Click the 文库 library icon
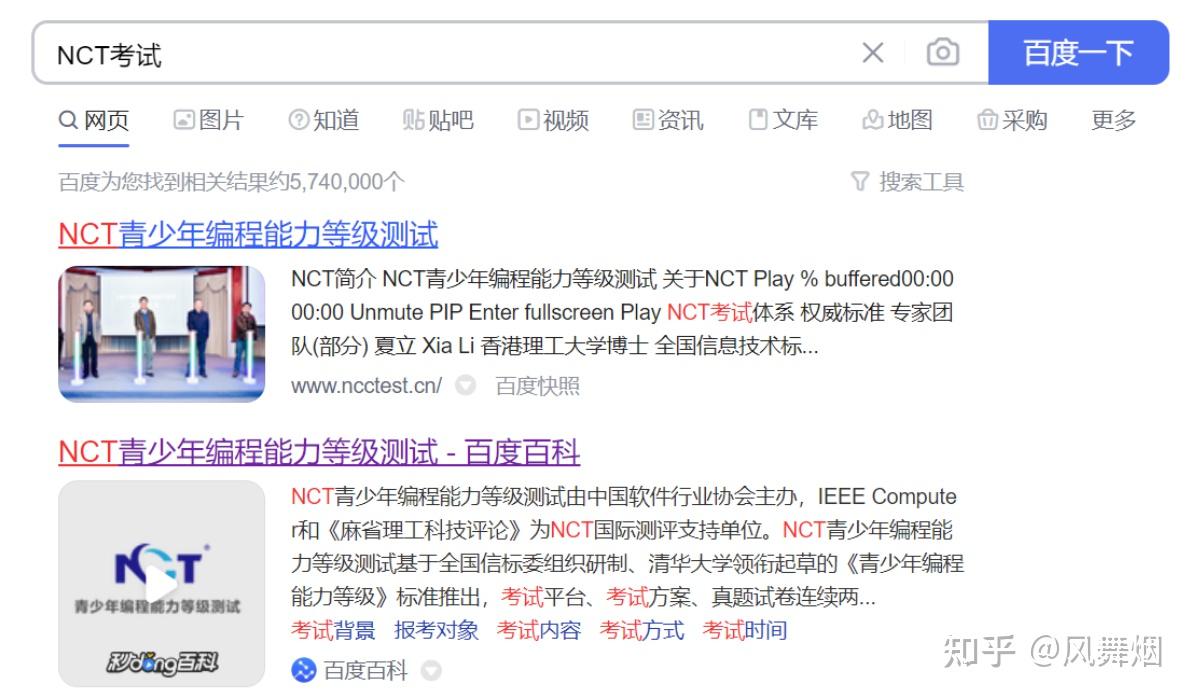The image size is (1193, 700). 757,120
